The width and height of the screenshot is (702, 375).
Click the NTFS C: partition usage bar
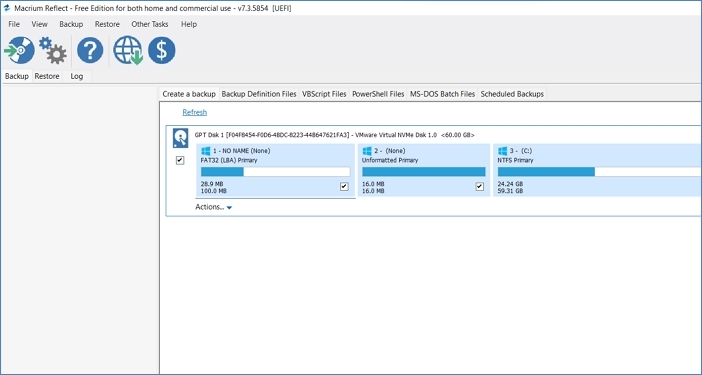pos(599,172)
